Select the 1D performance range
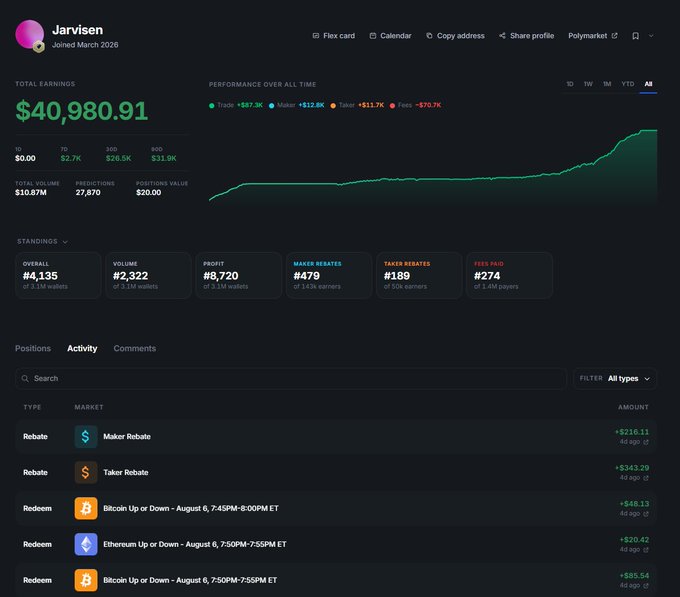This screenshot has width=680, height=597. pyautogui.click(x=570, y=84)
